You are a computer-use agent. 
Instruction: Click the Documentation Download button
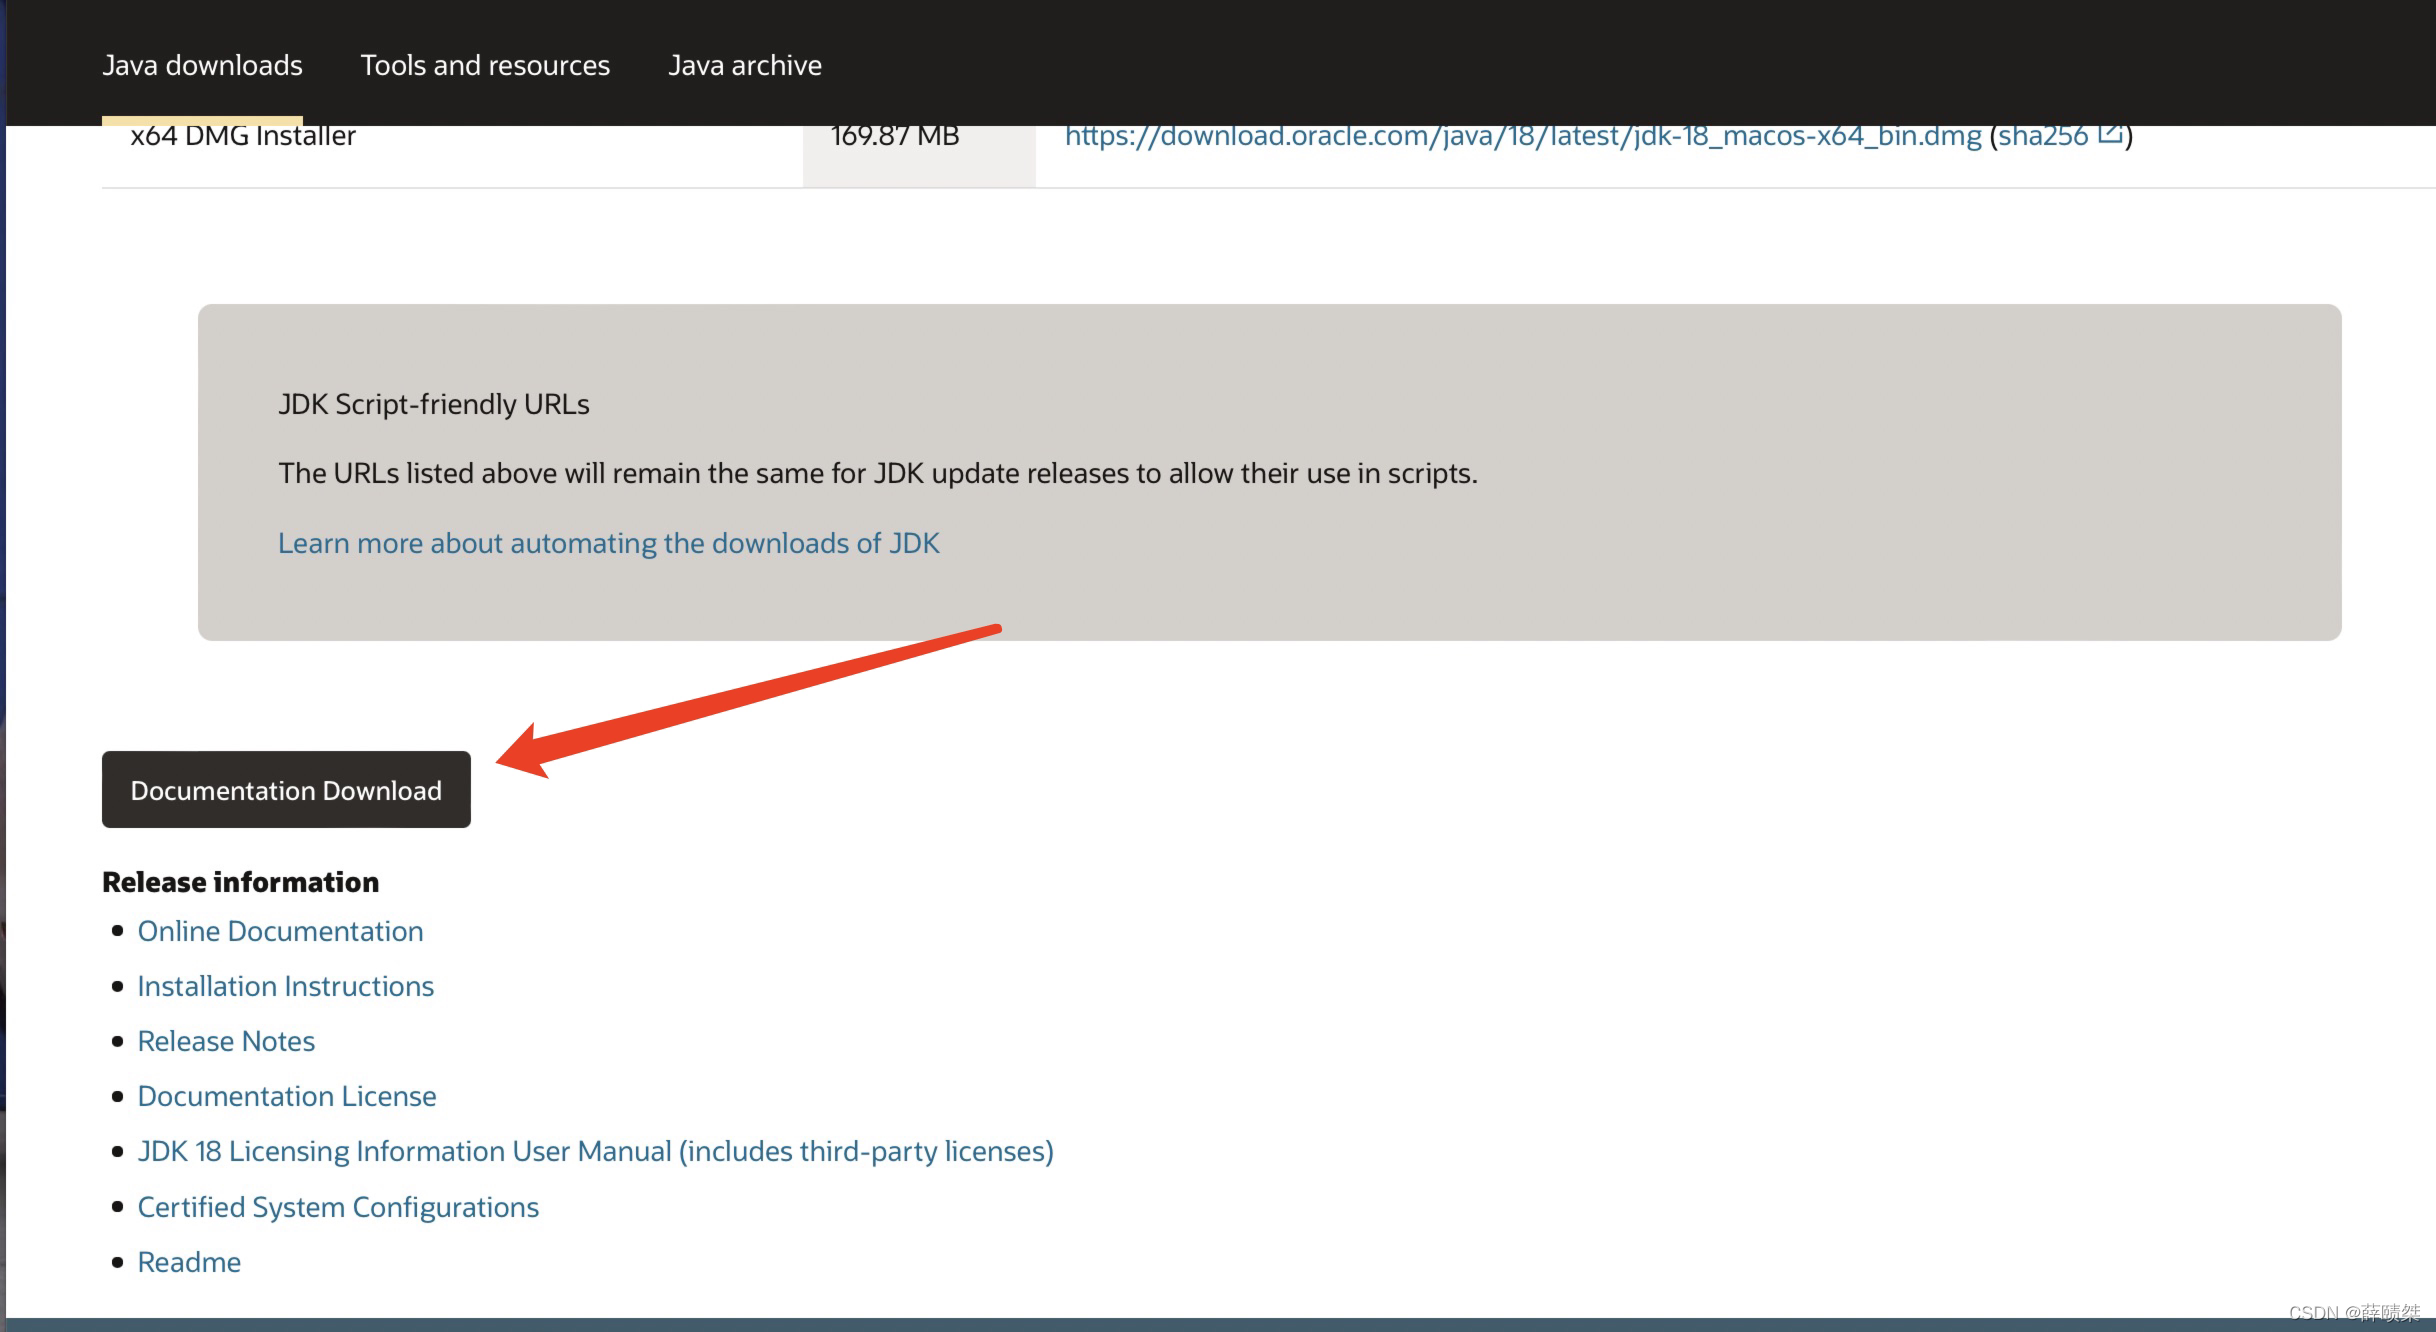(286, 790)
